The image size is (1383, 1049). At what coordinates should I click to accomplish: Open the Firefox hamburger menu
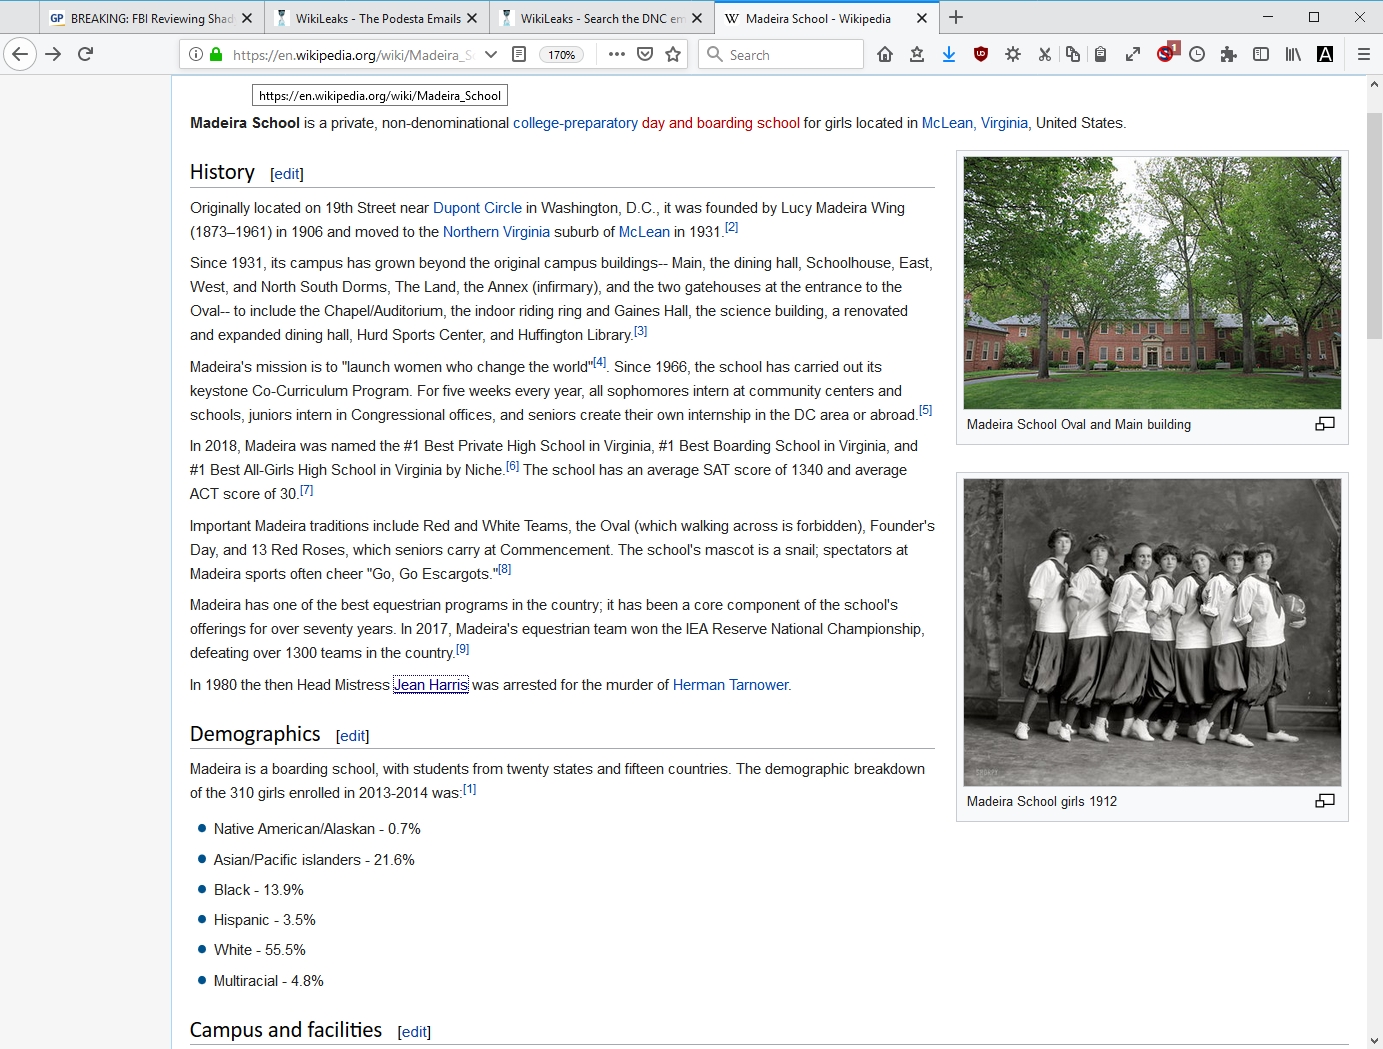pos(1364,54)
